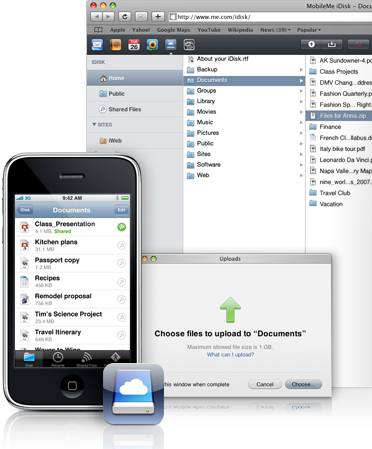The image size is (372, 449).
Task: Open the Google Maps bookmark
Action: [173, 30]
